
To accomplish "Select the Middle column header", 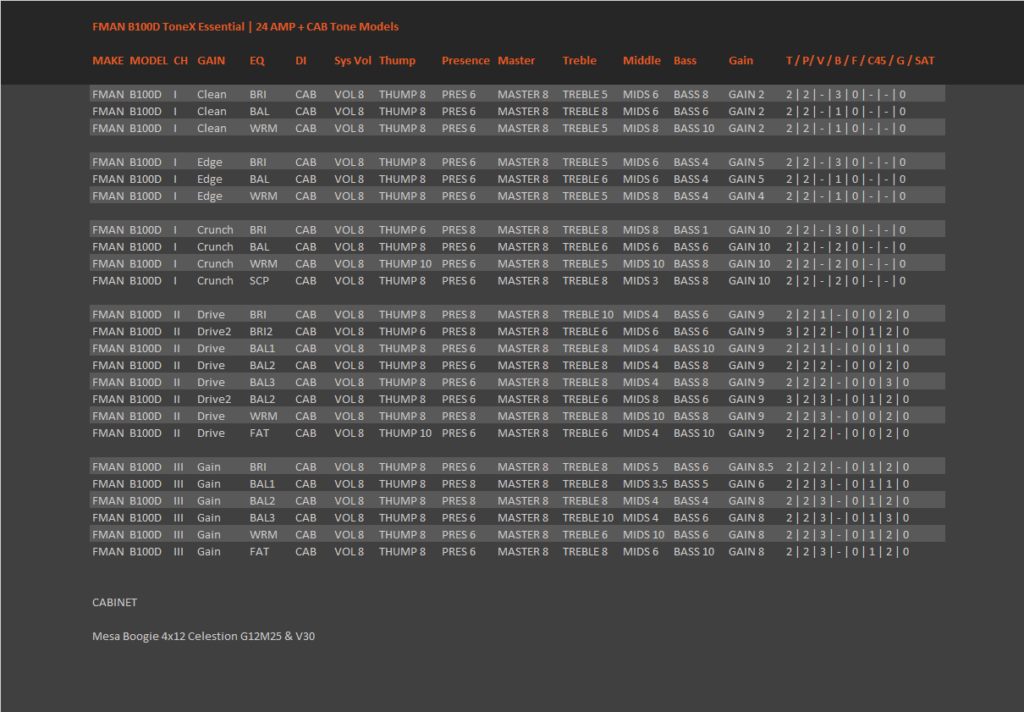I will pos(641,61).
